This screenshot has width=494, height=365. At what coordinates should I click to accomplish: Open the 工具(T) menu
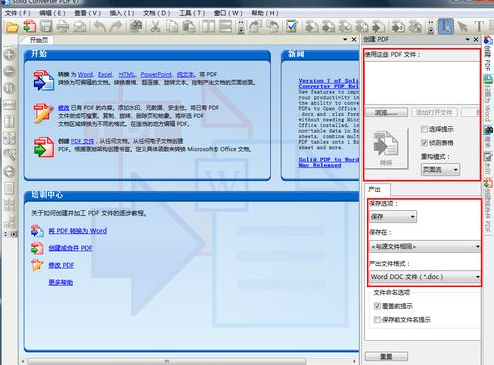point(192,13)
